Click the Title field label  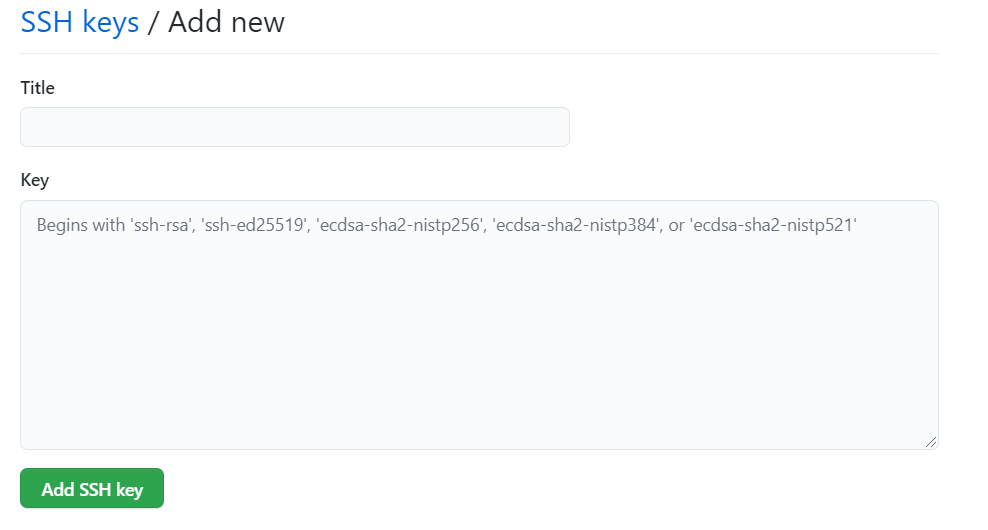tap(37, 88)
